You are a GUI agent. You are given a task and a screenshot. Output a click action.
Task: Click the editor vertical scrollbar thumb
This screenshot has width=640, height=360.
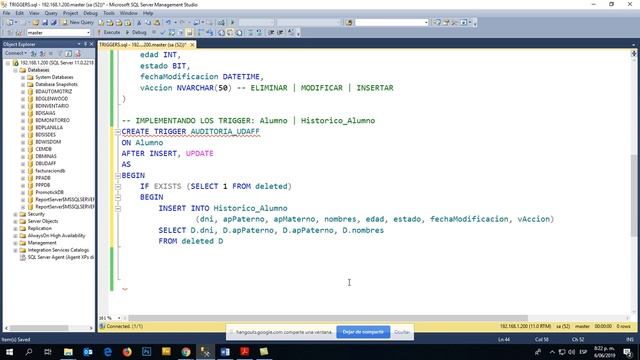pos(634,195)
